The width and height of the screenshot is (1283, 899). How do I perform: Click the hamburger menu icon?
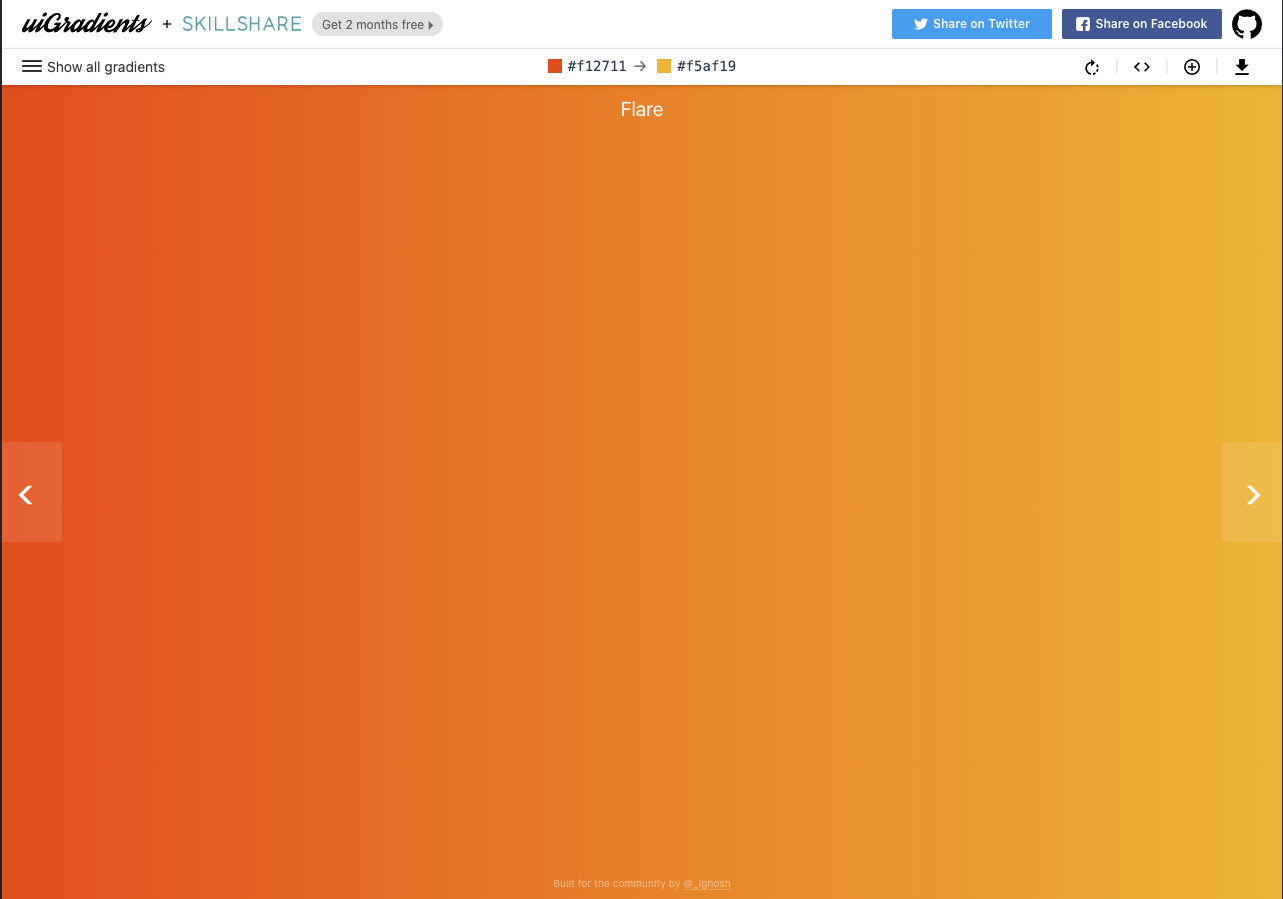pos(32,66)
